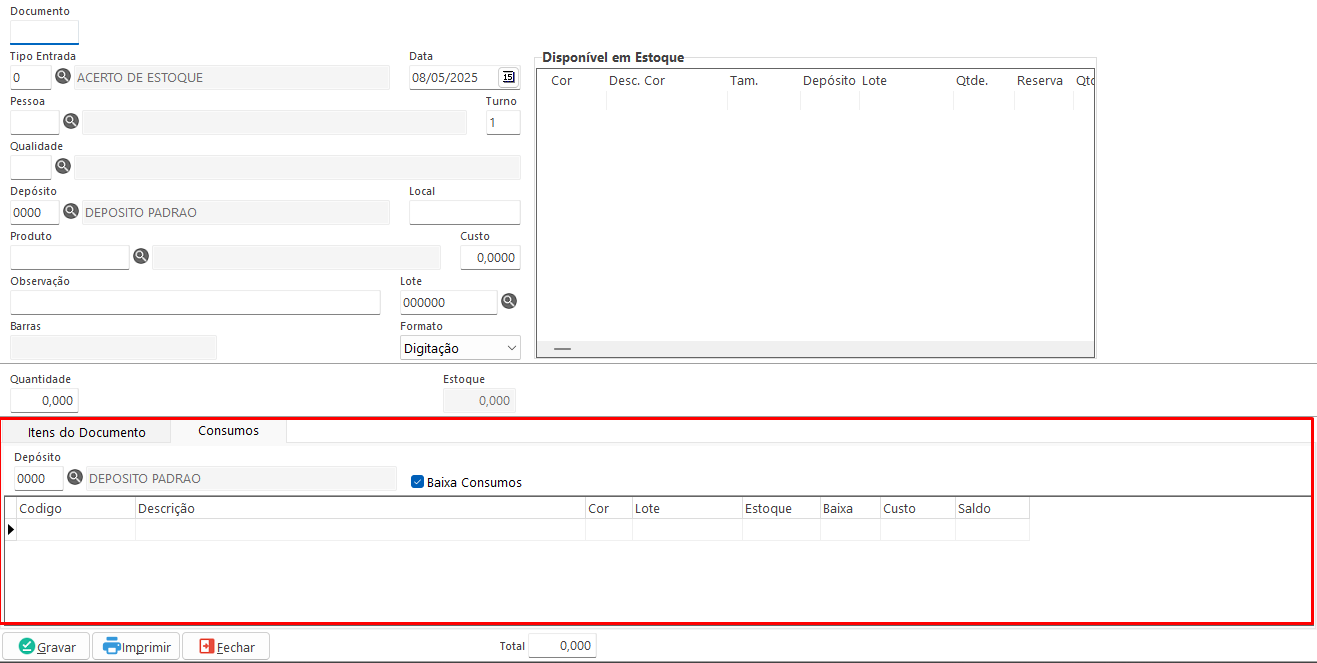
Task: Open the Data calendar picker icon
Action: 508,77
